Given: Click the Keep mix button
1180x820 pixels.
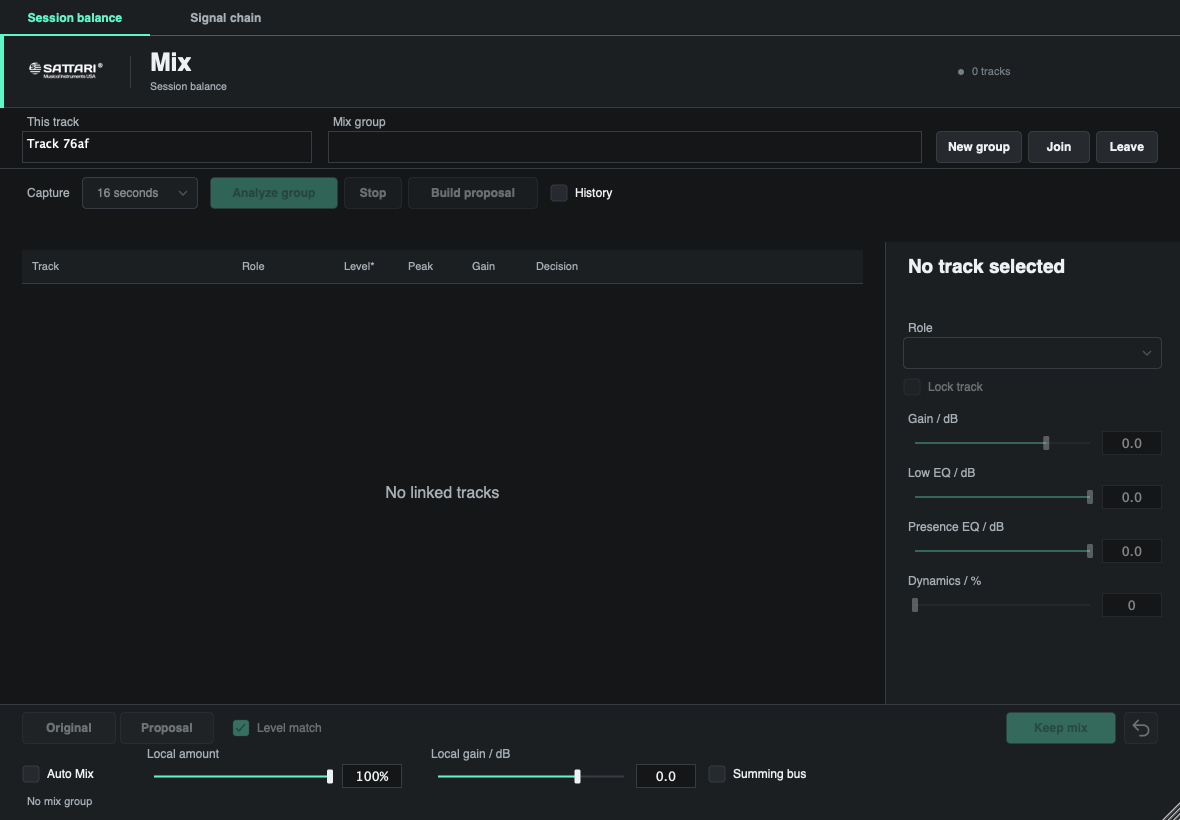Looking at the screenshot, I should pyautogui.click(x=1060, y=728).
